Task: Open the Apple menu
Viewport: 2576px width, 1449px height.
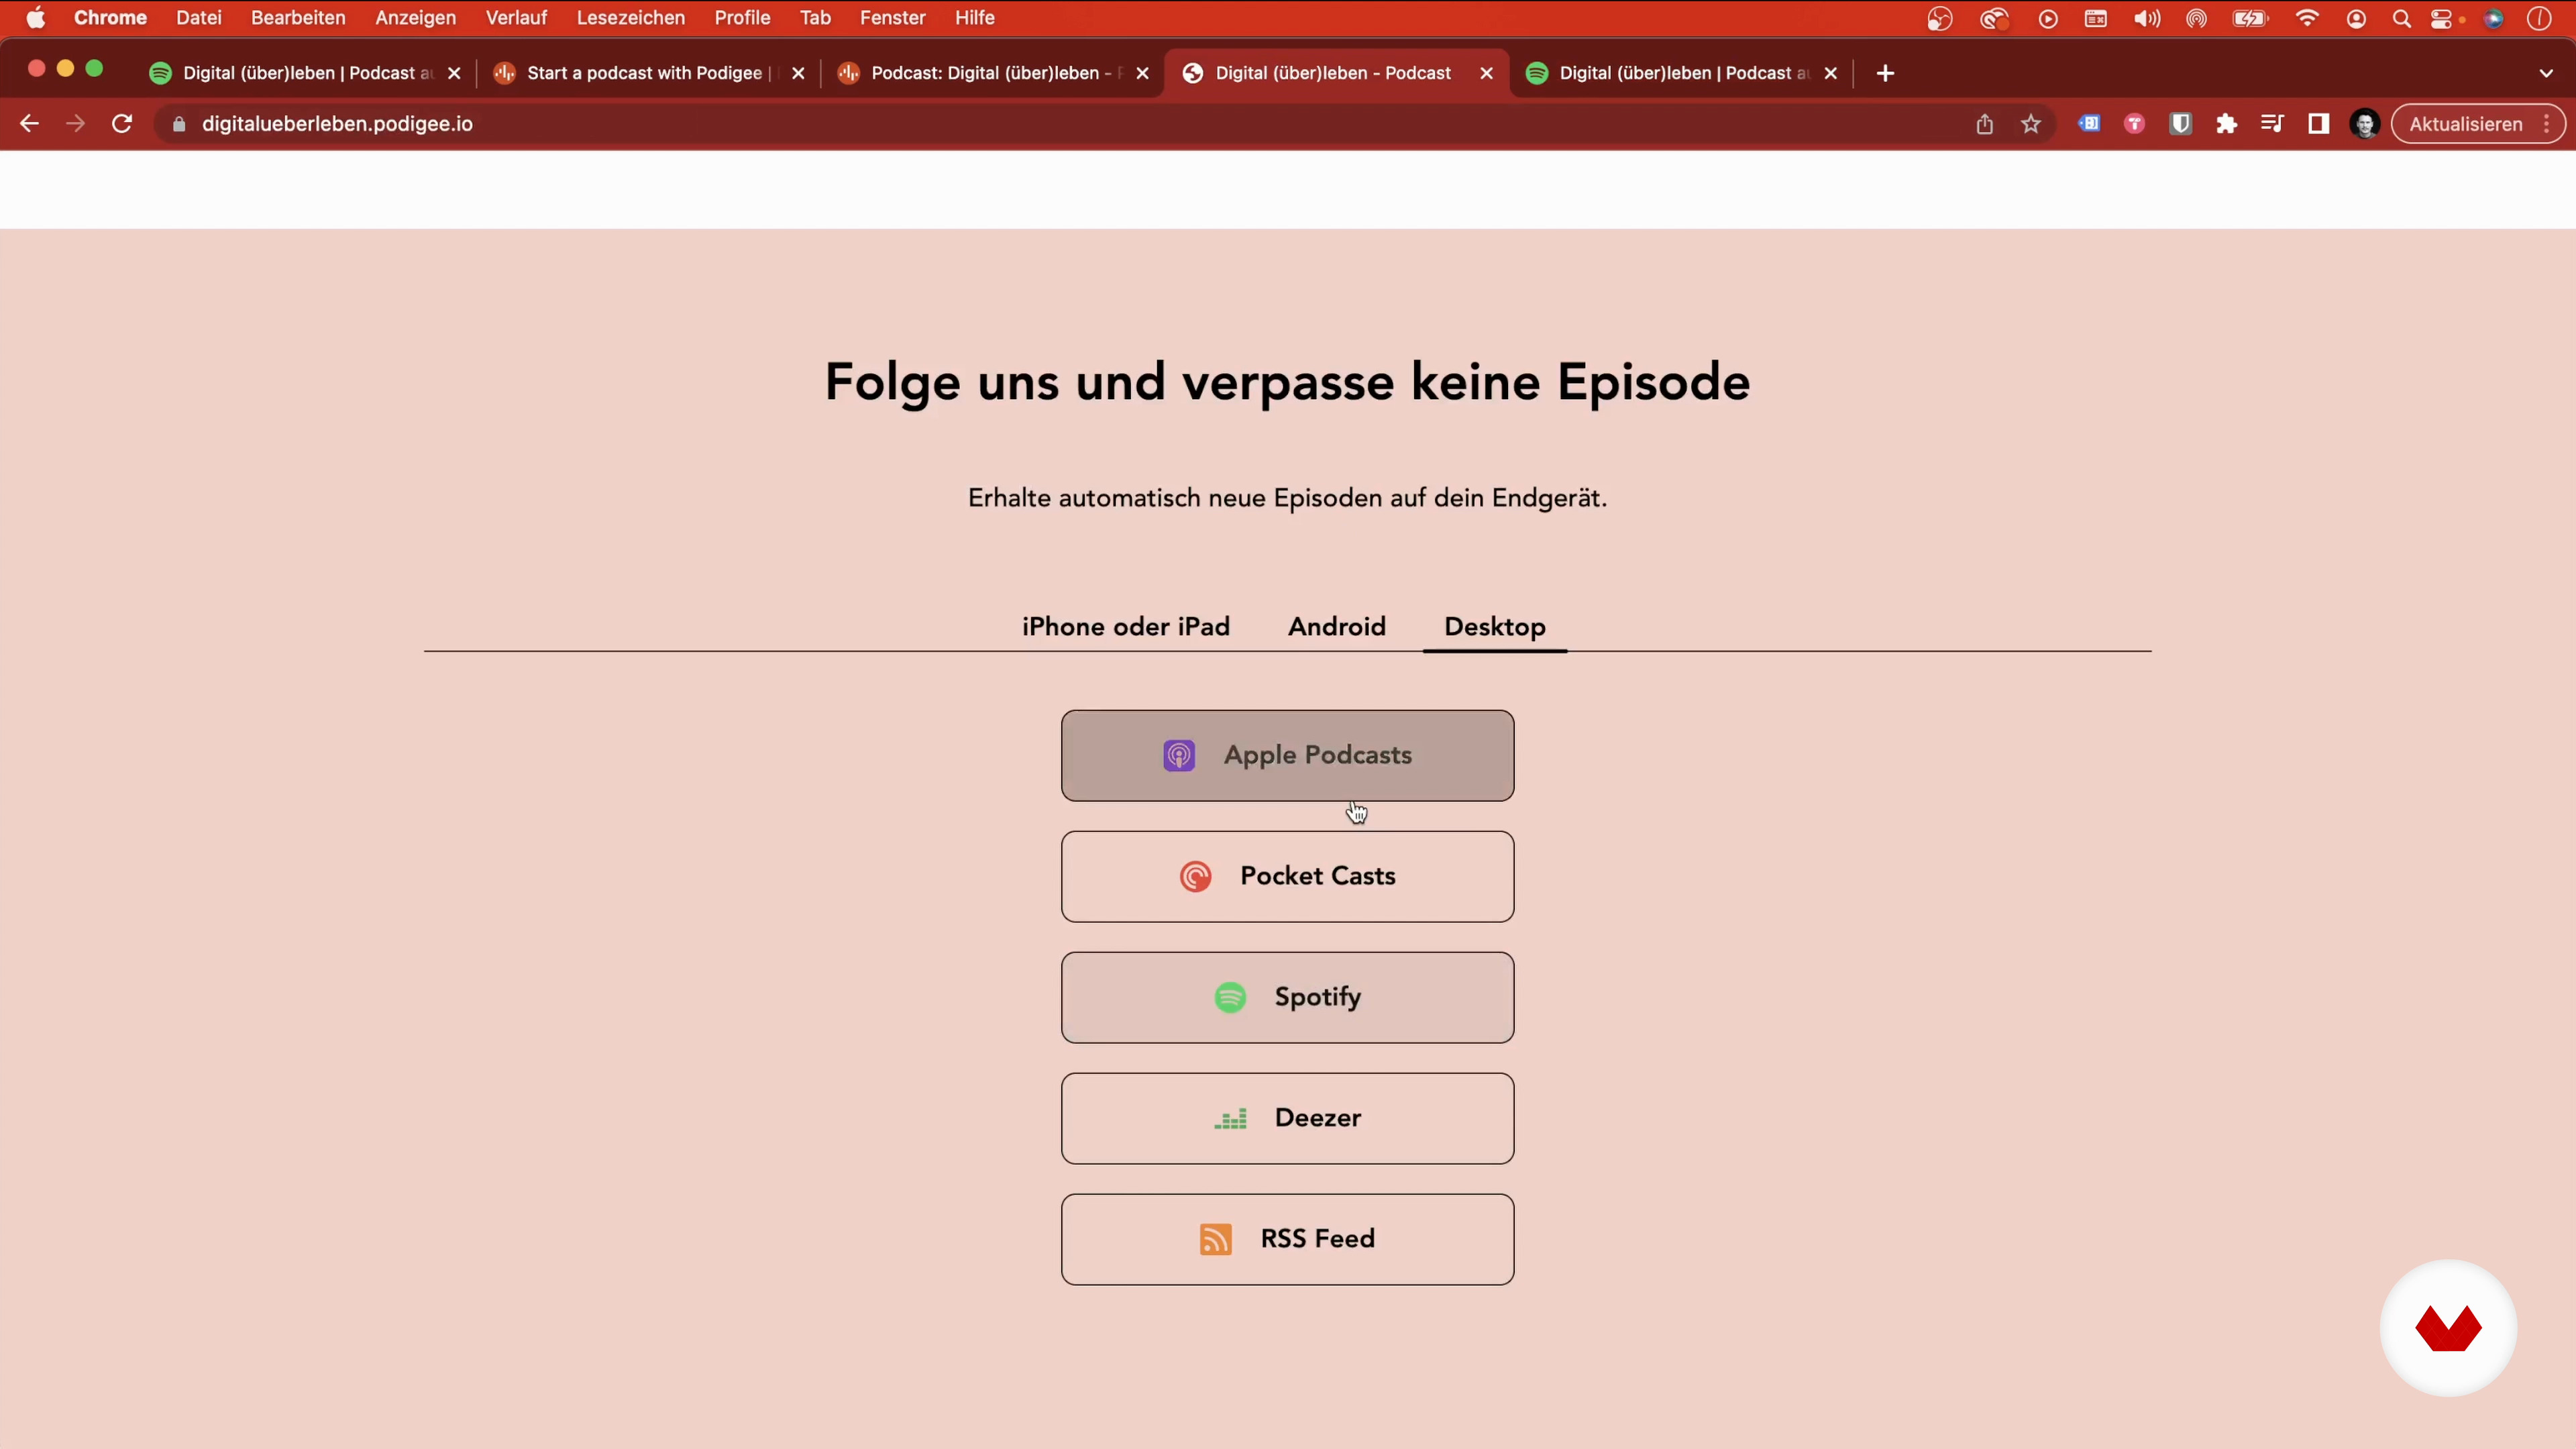Action: coord(35,18)
